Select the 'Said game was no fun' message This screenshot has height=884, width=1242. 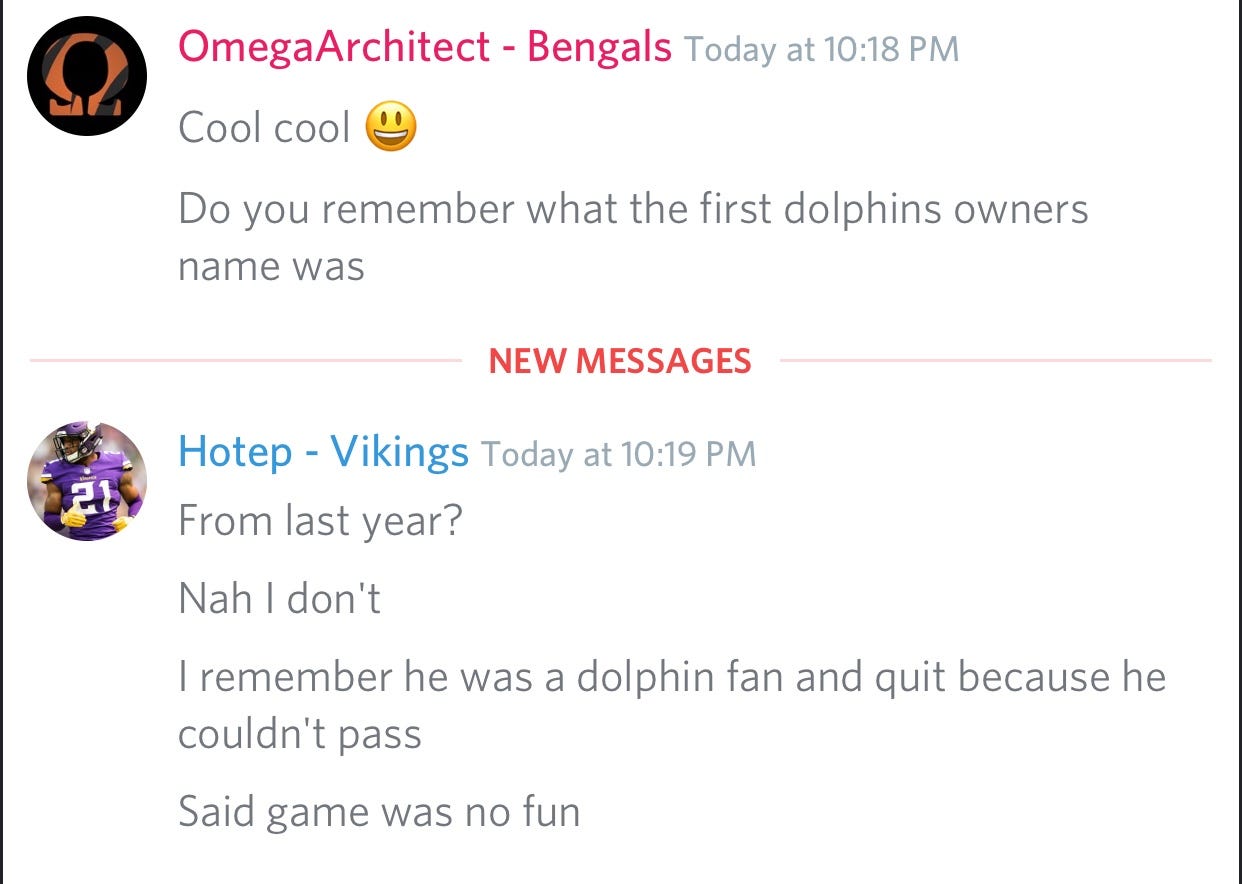click(379, 811)
